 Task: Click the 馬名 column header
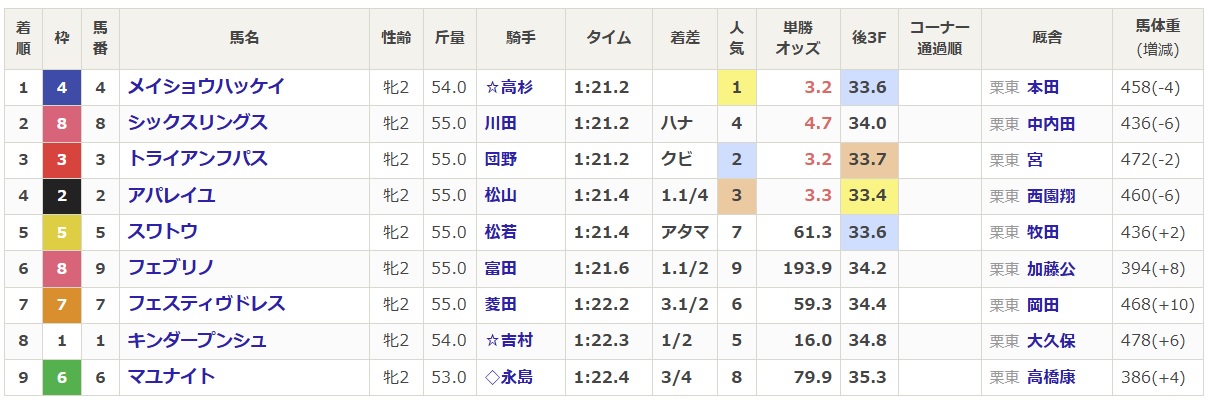coord(244,38)
